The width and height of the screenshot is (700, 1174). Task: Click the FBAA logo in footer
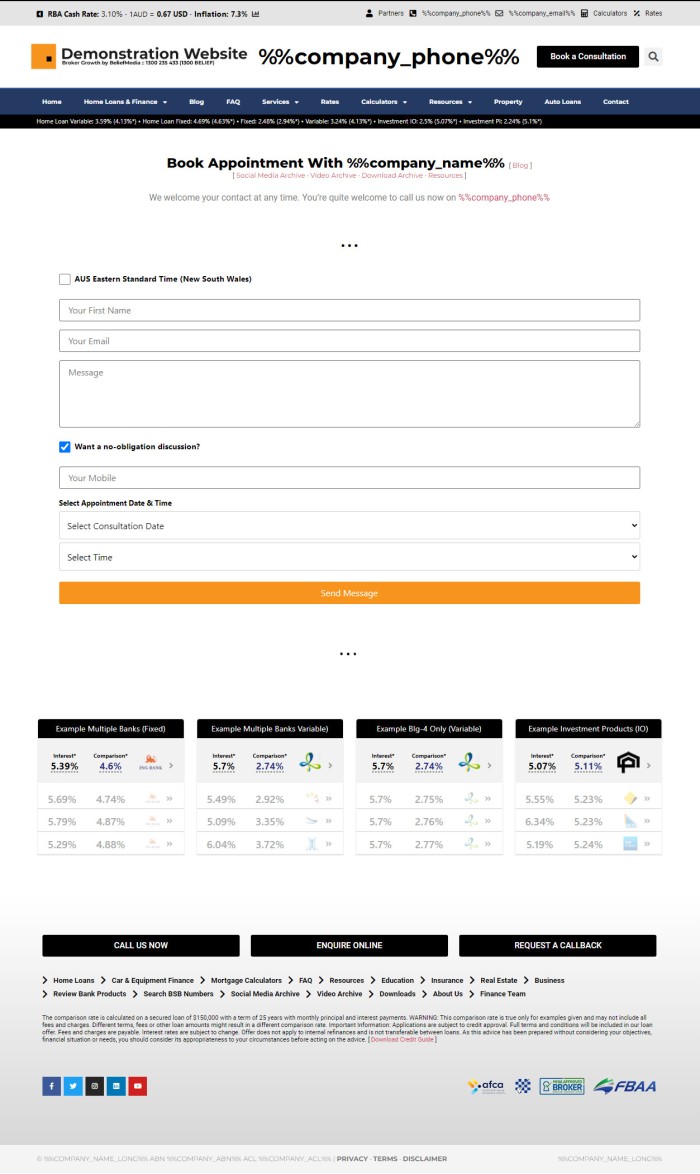(625, 1086)
